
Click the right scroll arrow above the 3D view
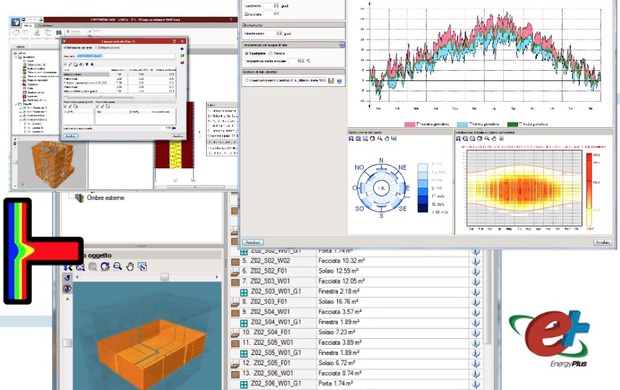[216, 277]
